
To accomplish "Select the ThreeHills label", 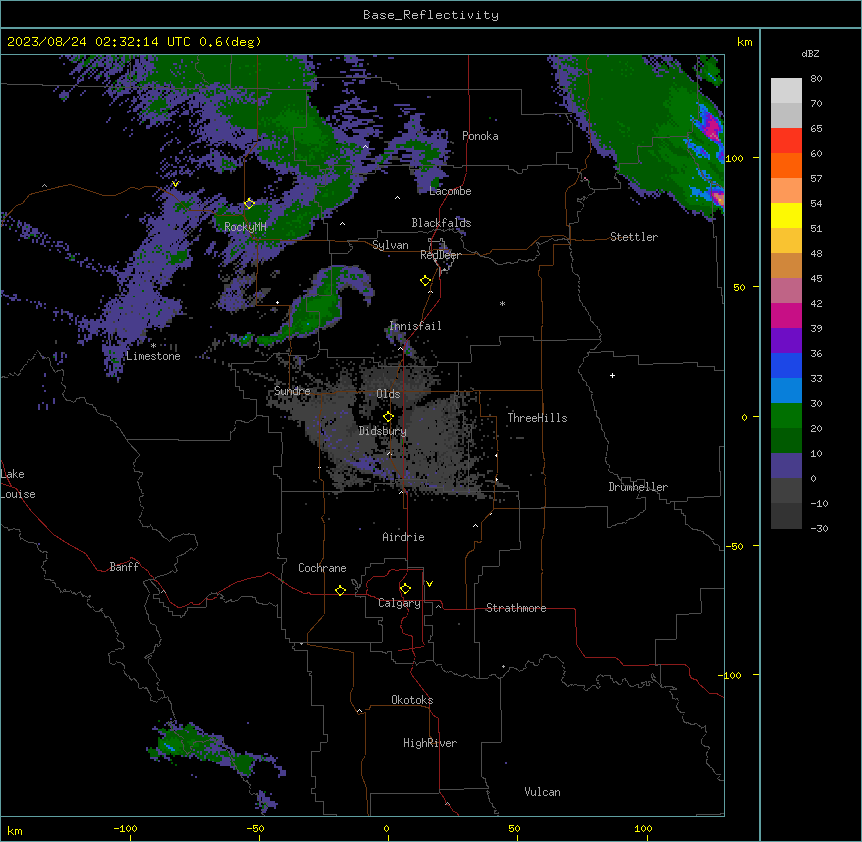I will point(537,418).
